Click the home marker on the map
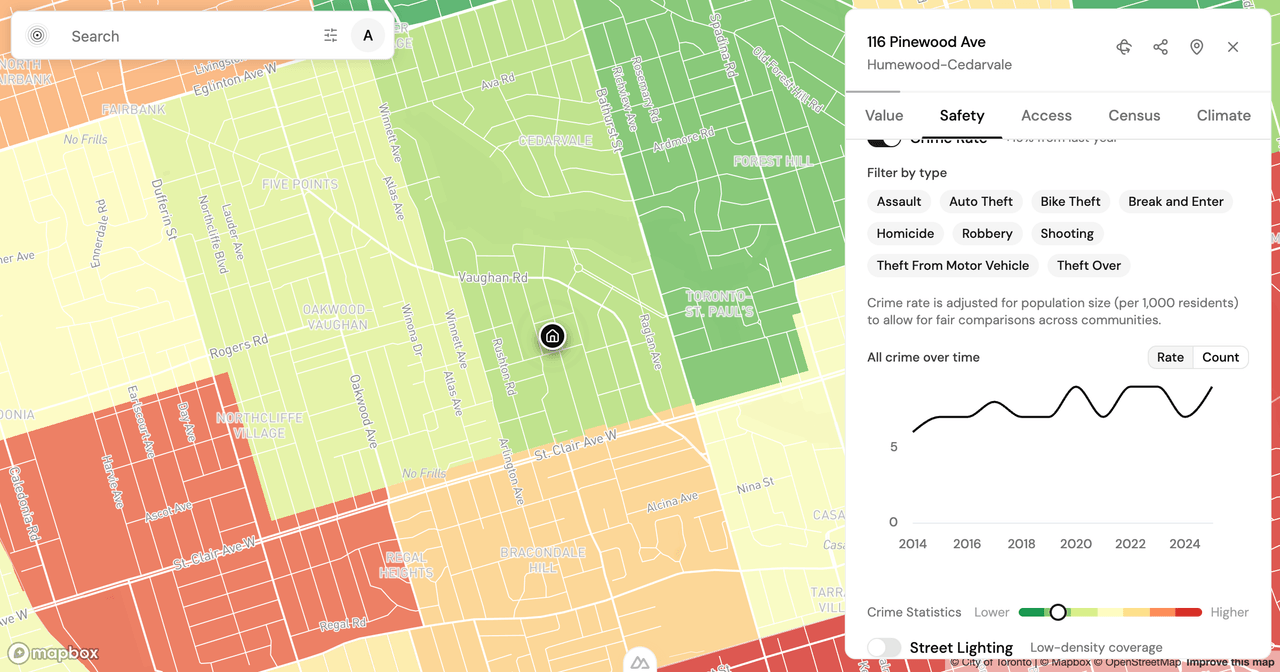 [x=552, y=336]
